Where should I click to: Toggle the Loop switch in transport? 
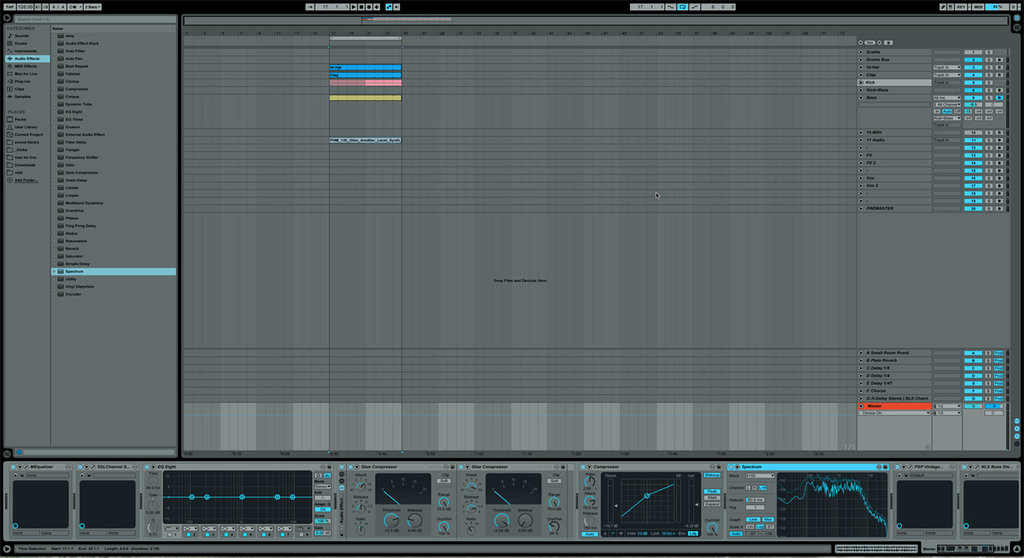(682, 6)
